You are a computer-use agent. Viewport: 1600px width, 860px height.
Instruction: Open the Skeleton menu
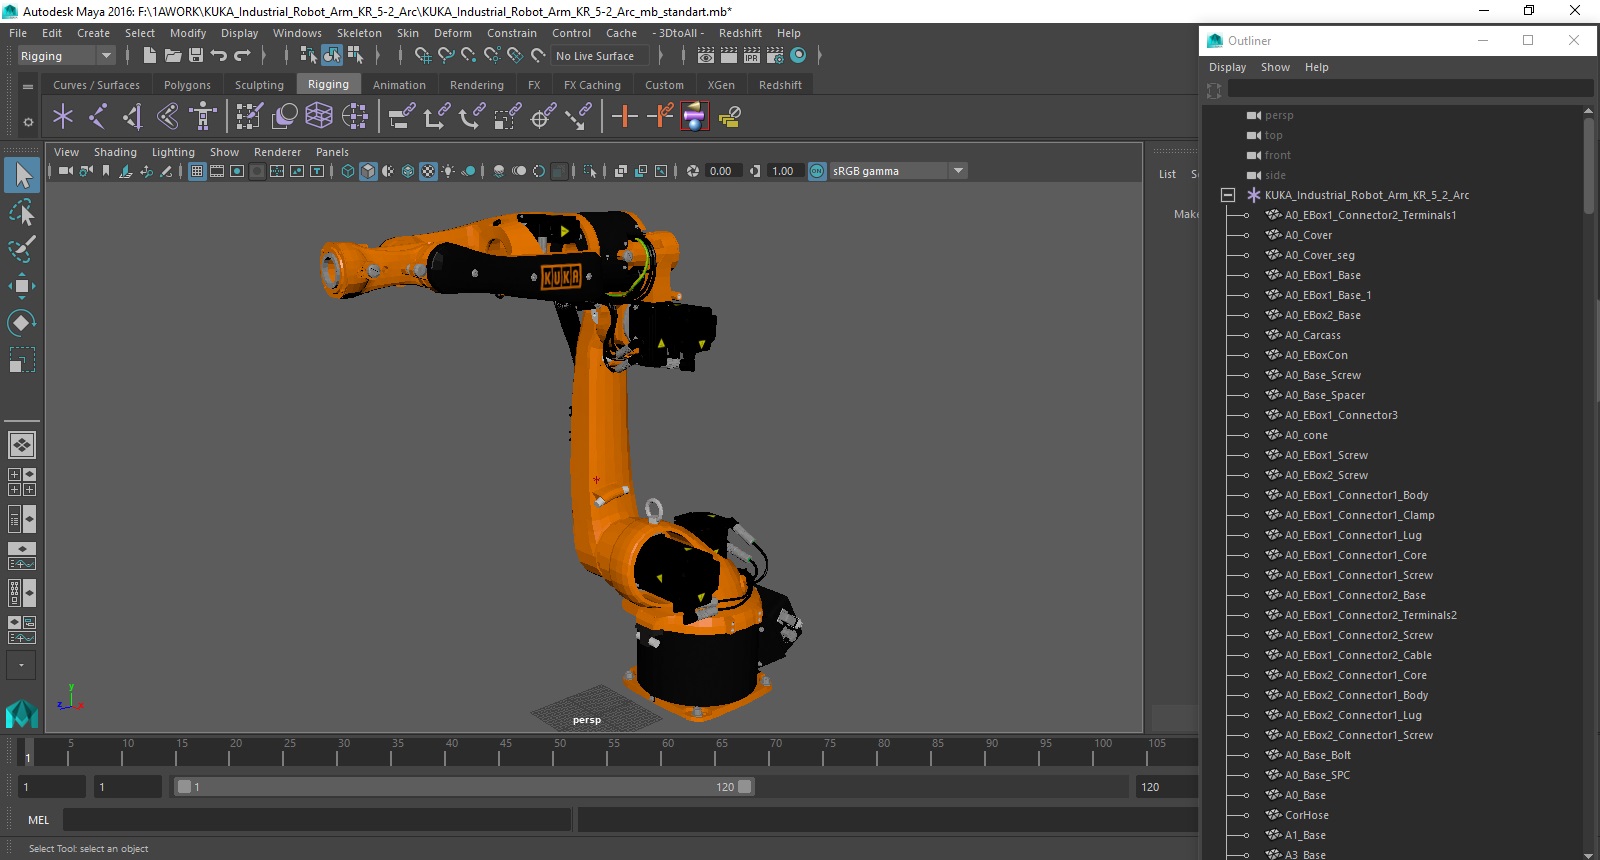pos(359,33)
